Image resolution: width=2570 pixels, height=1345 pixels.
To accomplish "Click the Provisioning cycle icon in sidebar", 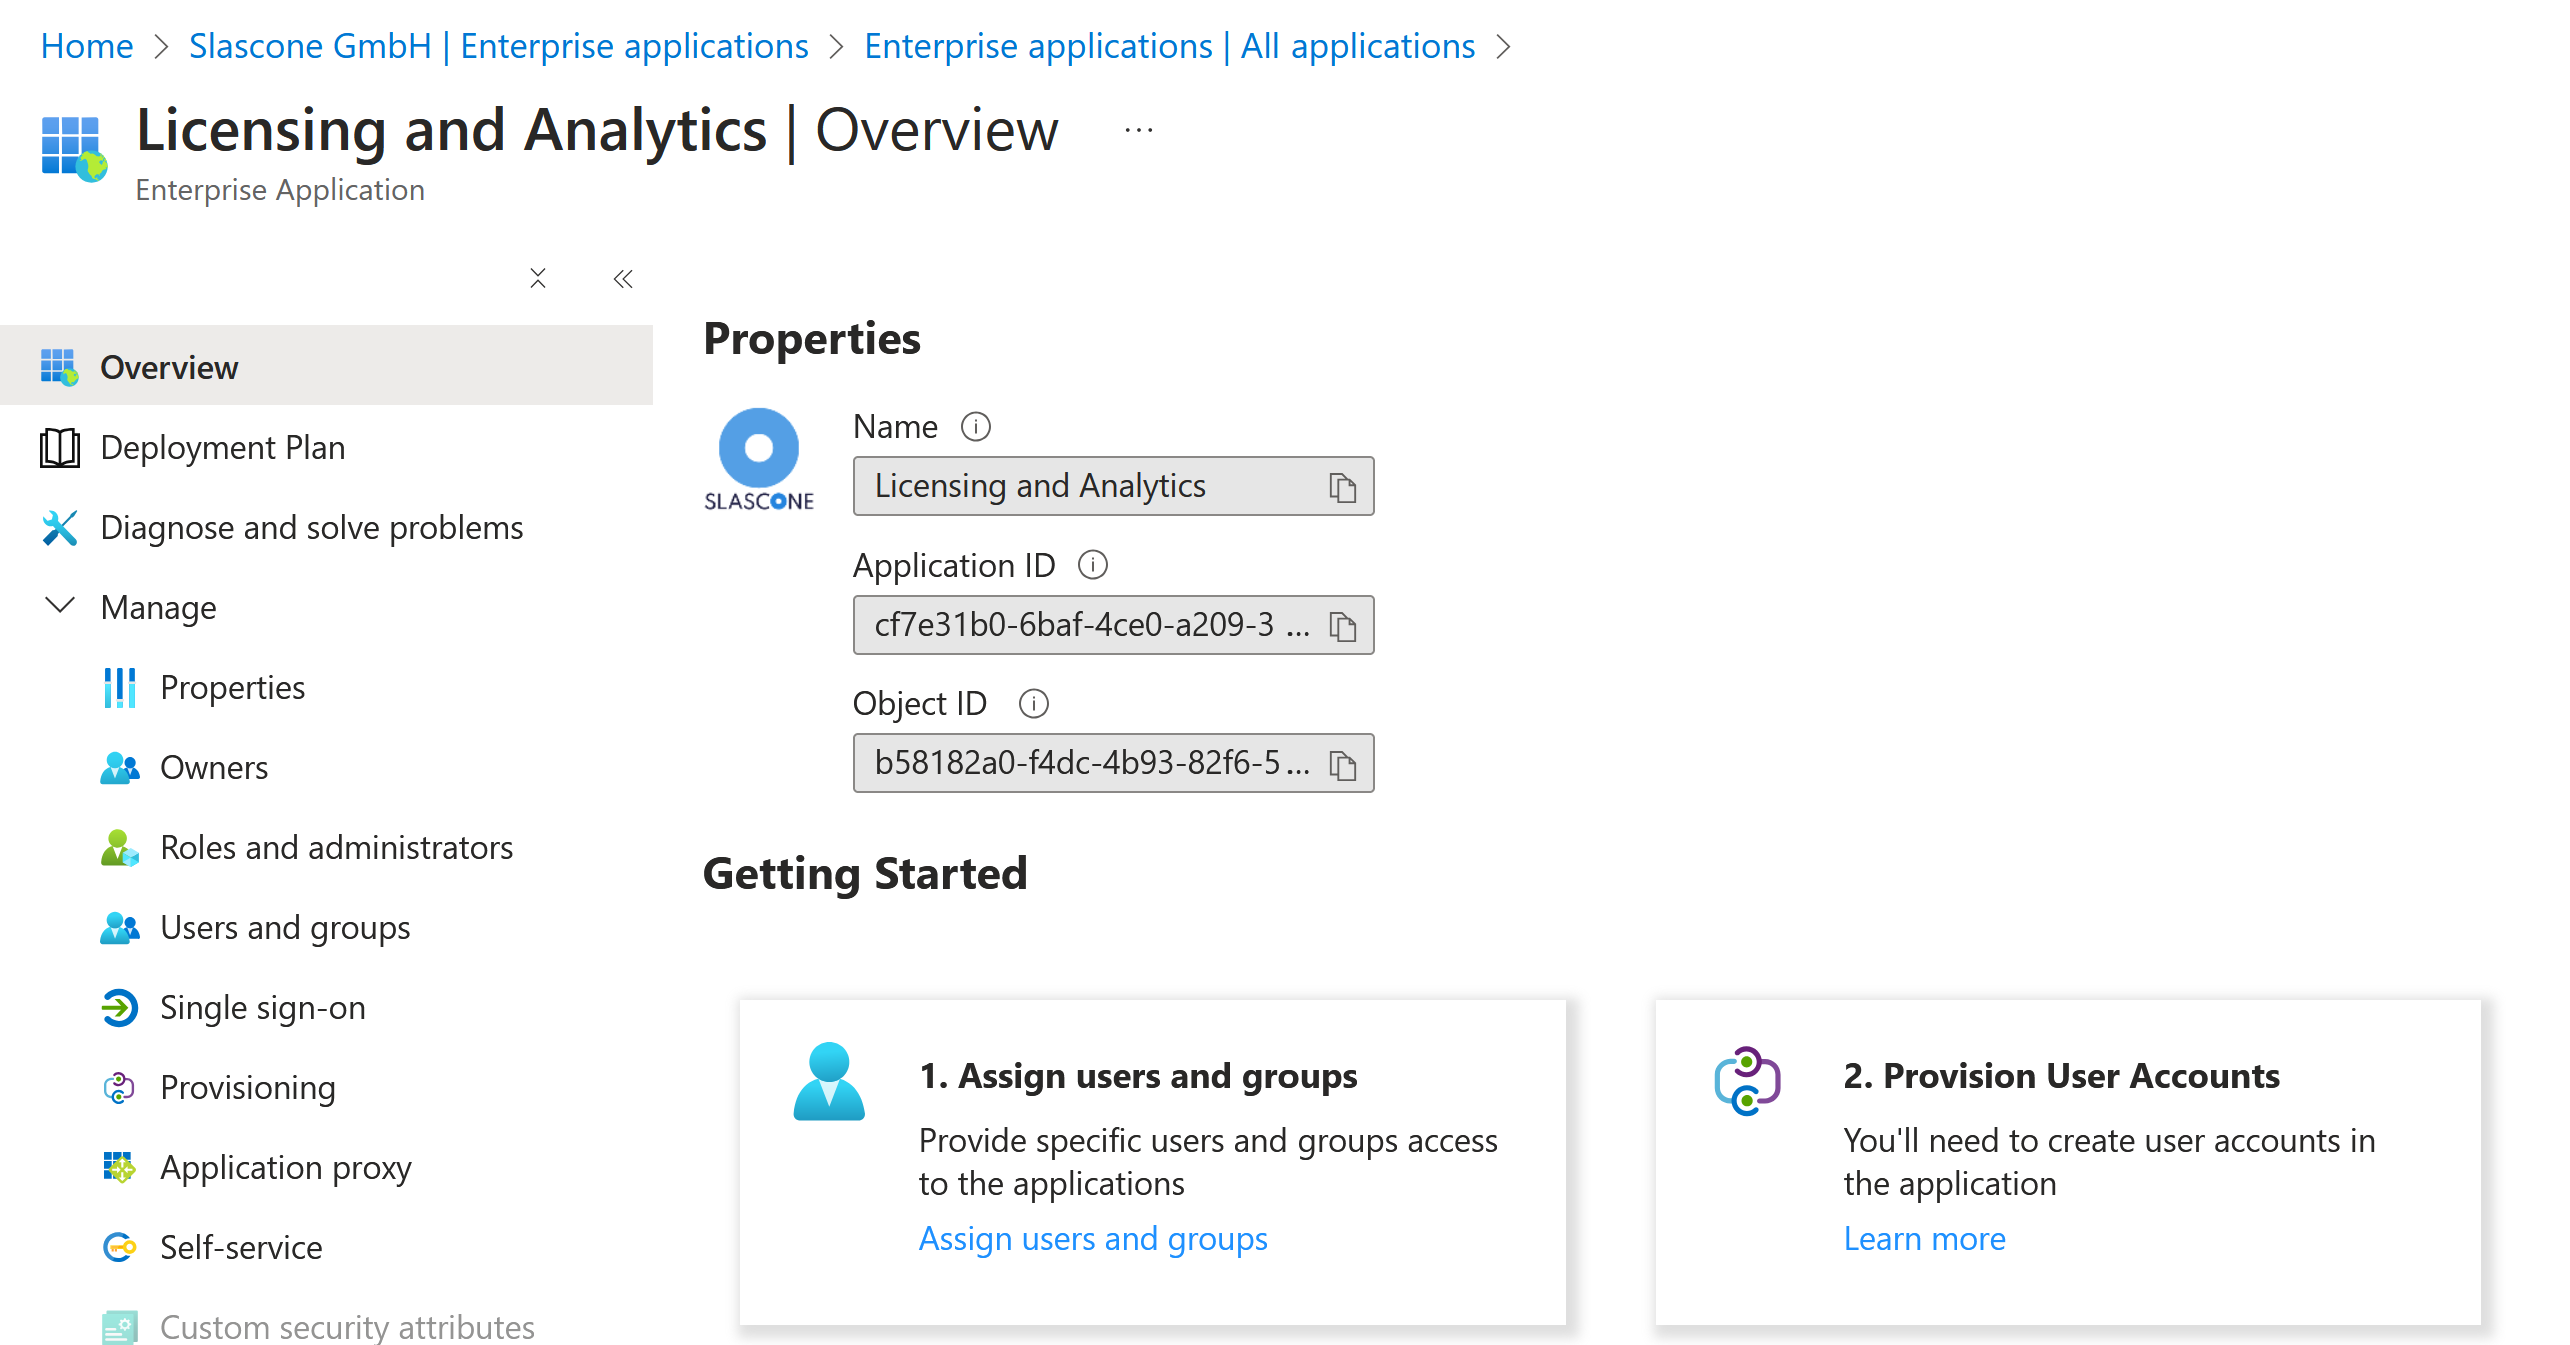I will [x=119, y=1087].
